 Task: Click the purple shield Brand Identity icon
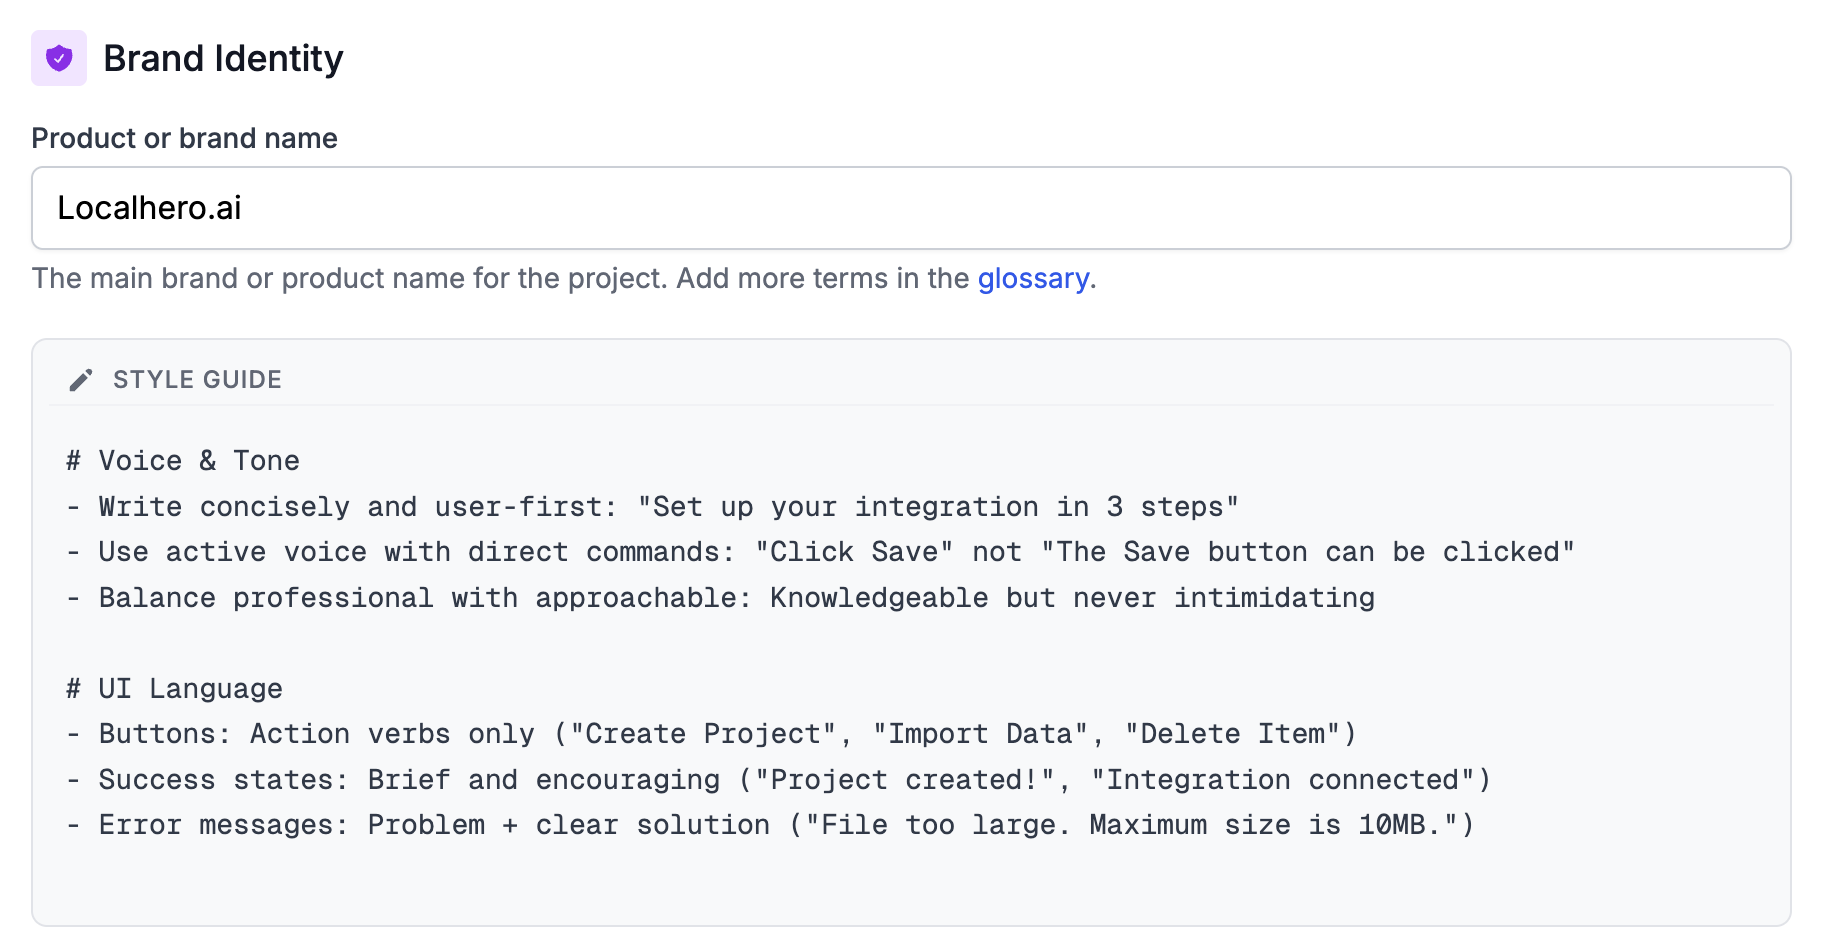(59, 58)
